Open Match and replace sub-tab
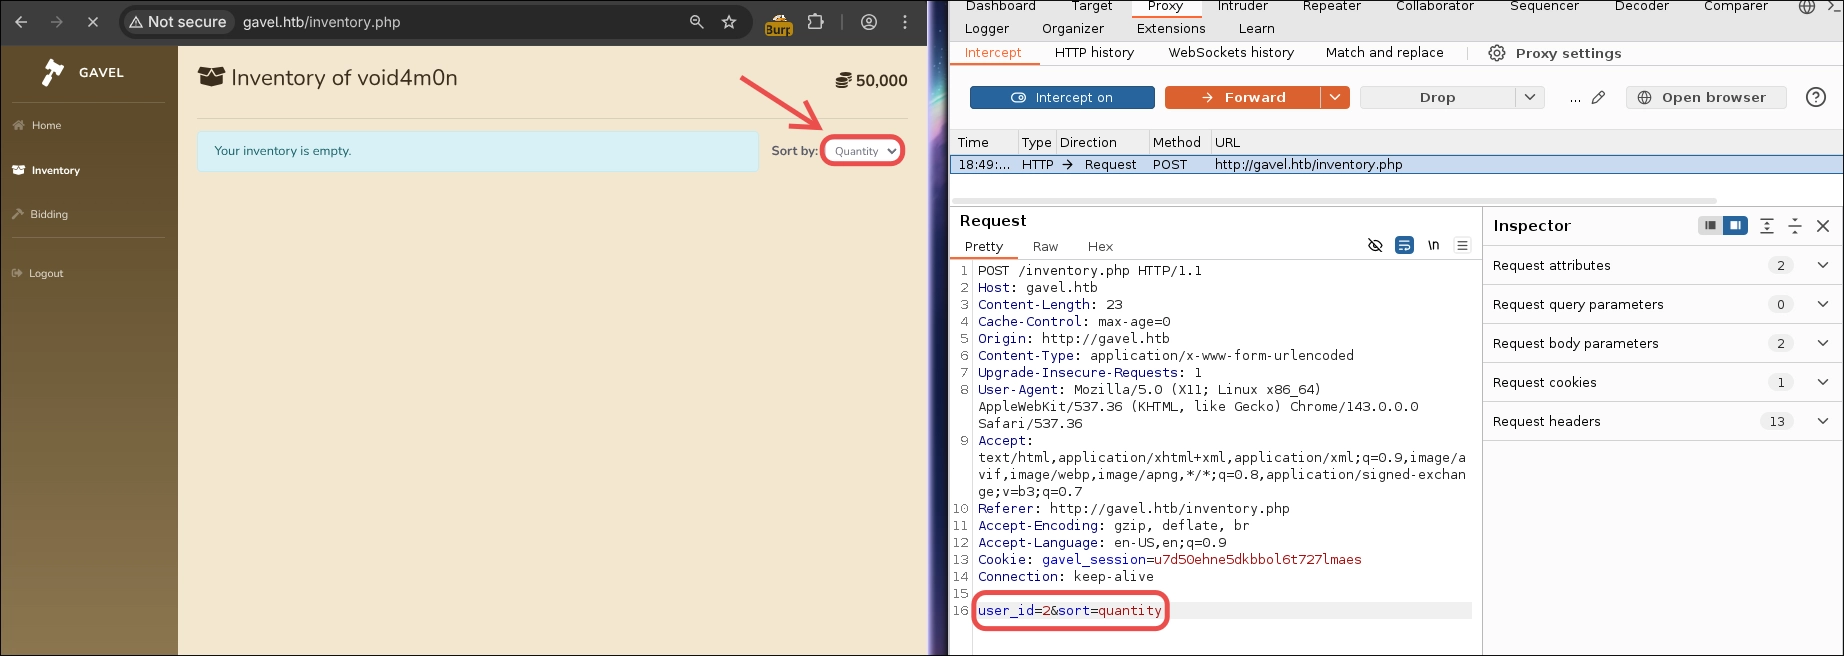Image resolution: width=1844 pixels, height=656 pixels. (x=1384, y=52)
